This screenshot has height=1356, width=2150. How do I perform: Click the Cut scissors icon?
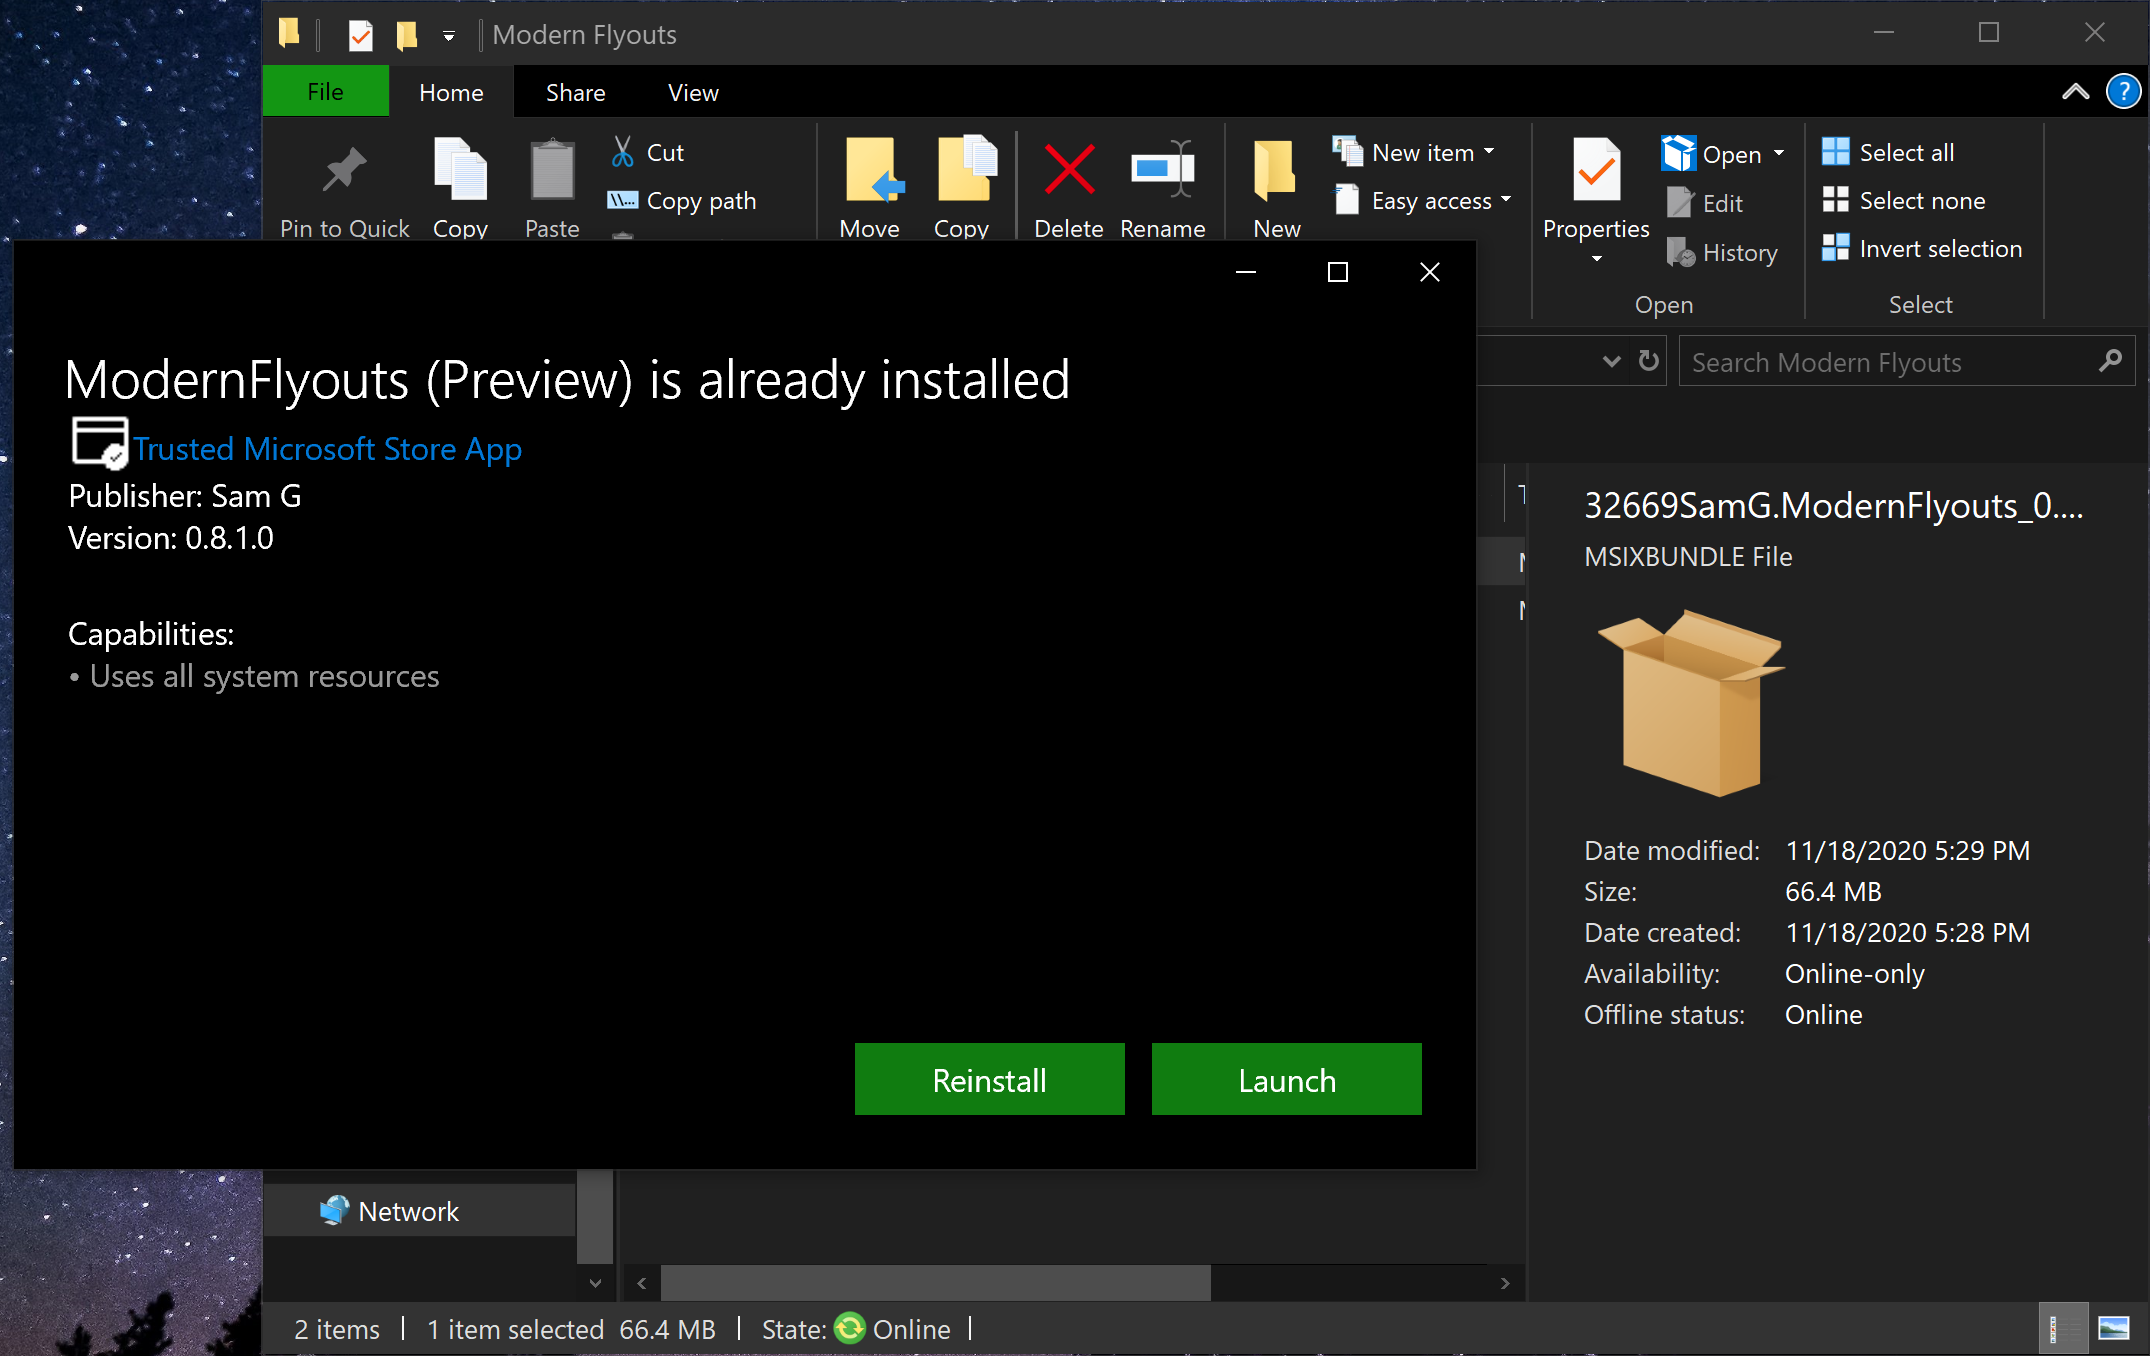click(623, 152)
